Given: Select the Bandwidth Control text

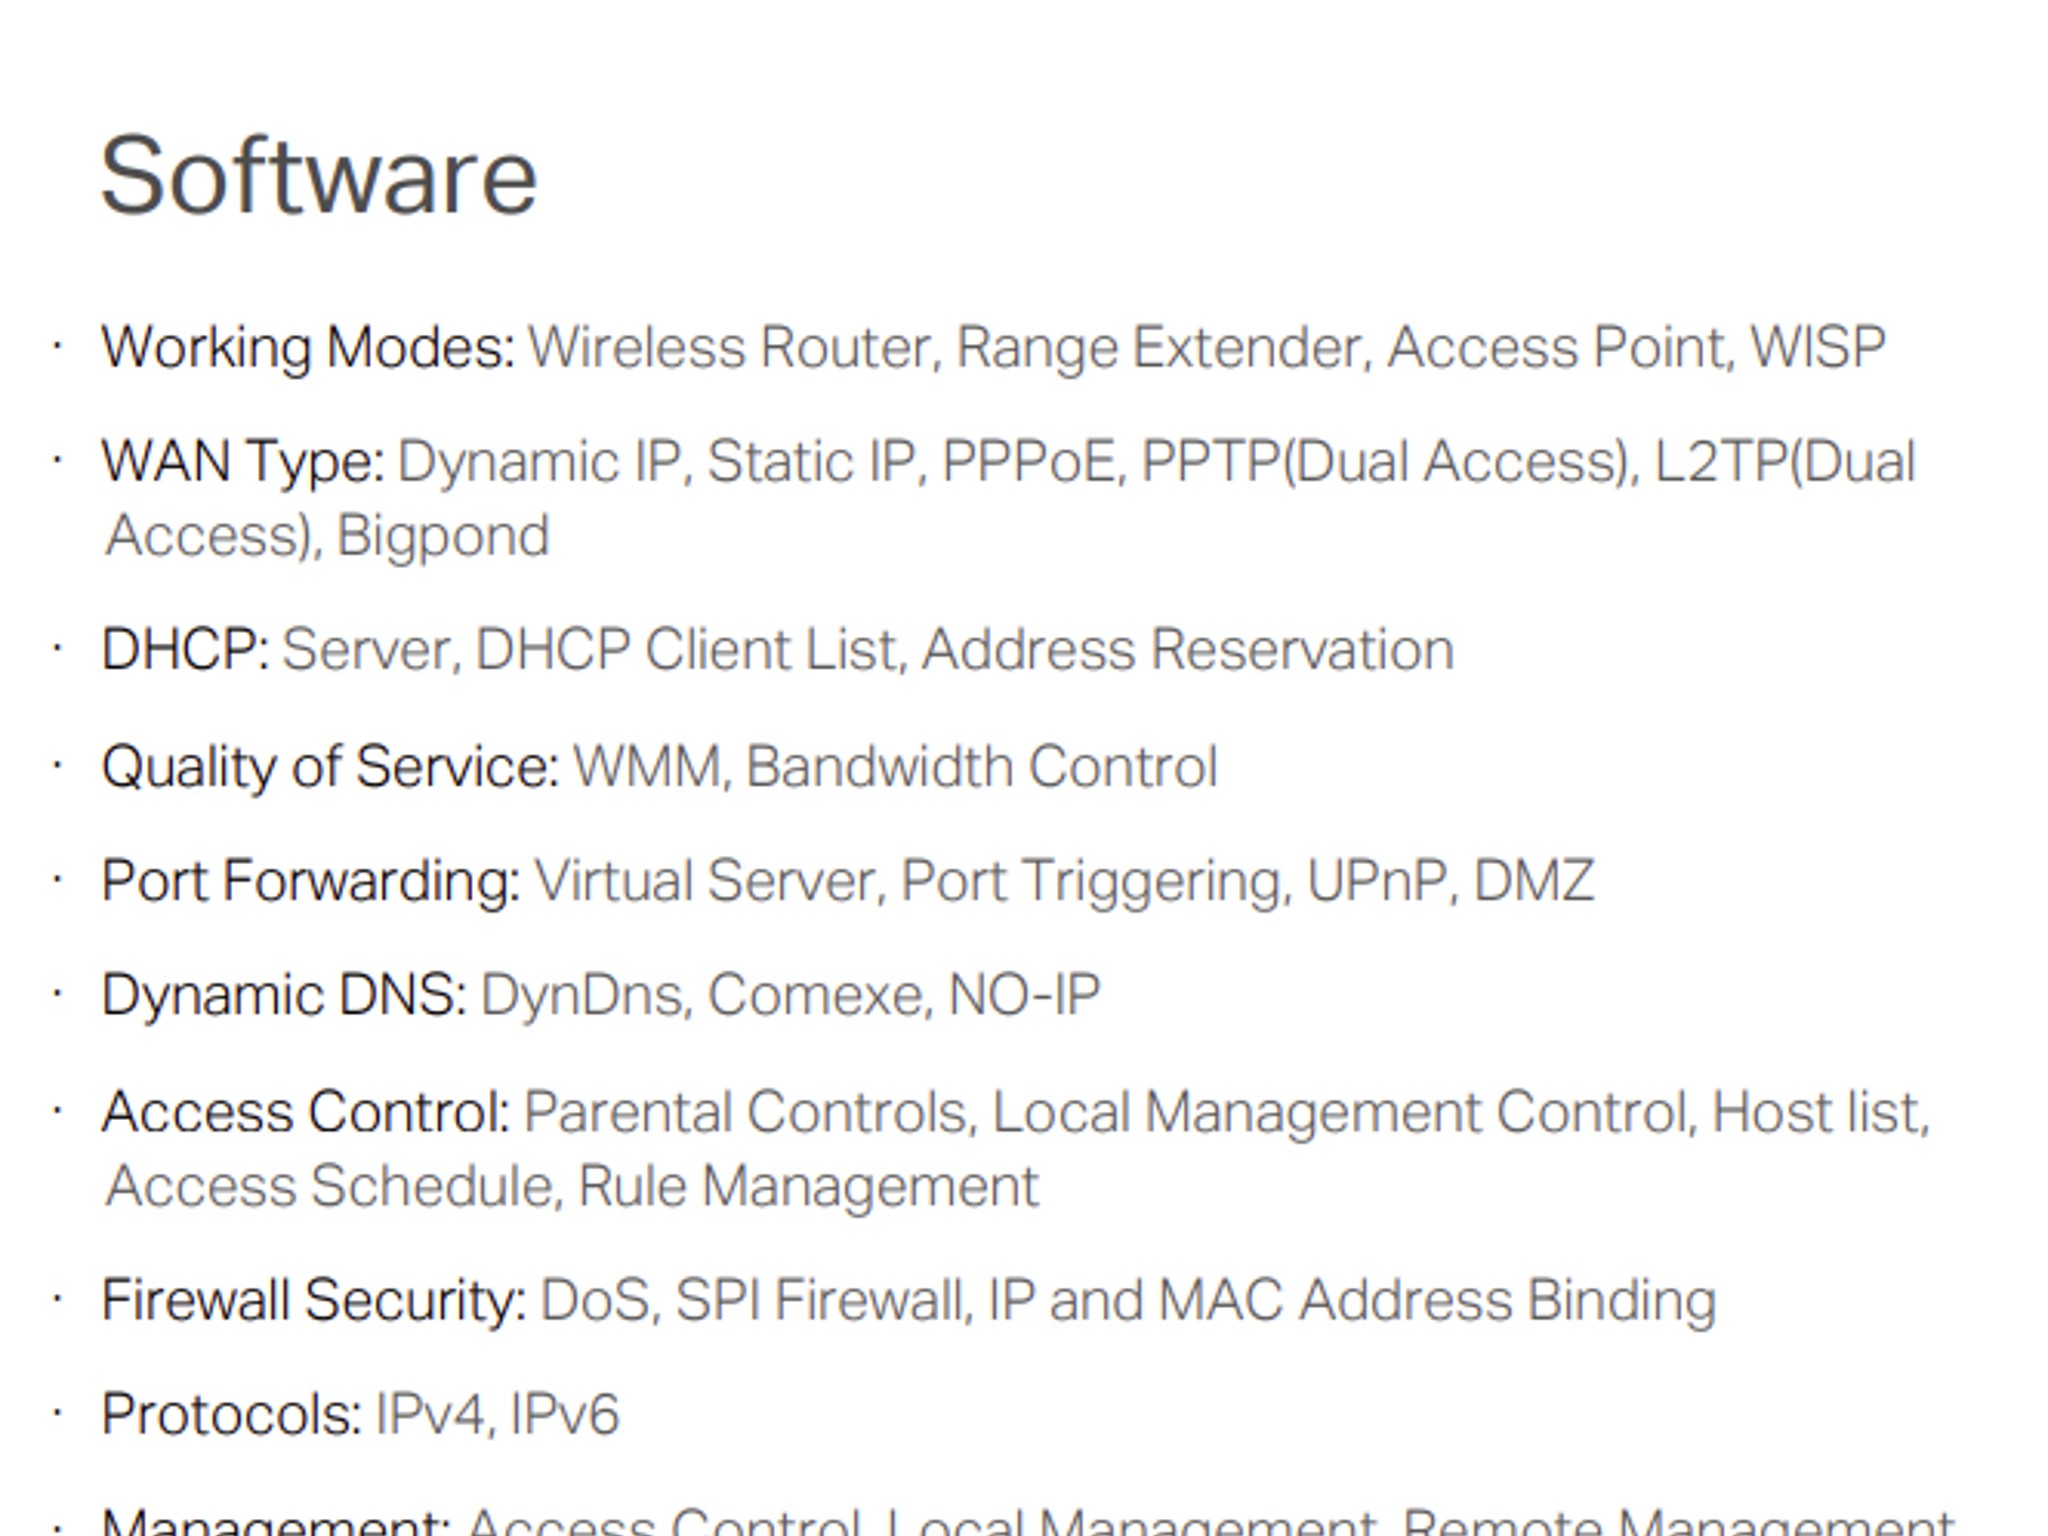Looking at the screenshot, I should coord(981,767).
